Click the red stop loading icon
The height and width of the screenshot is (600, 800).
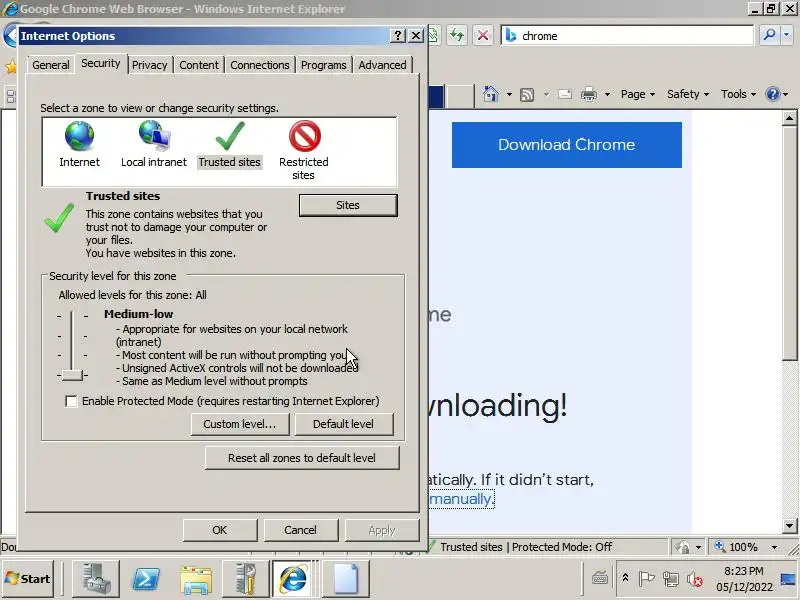483,35
